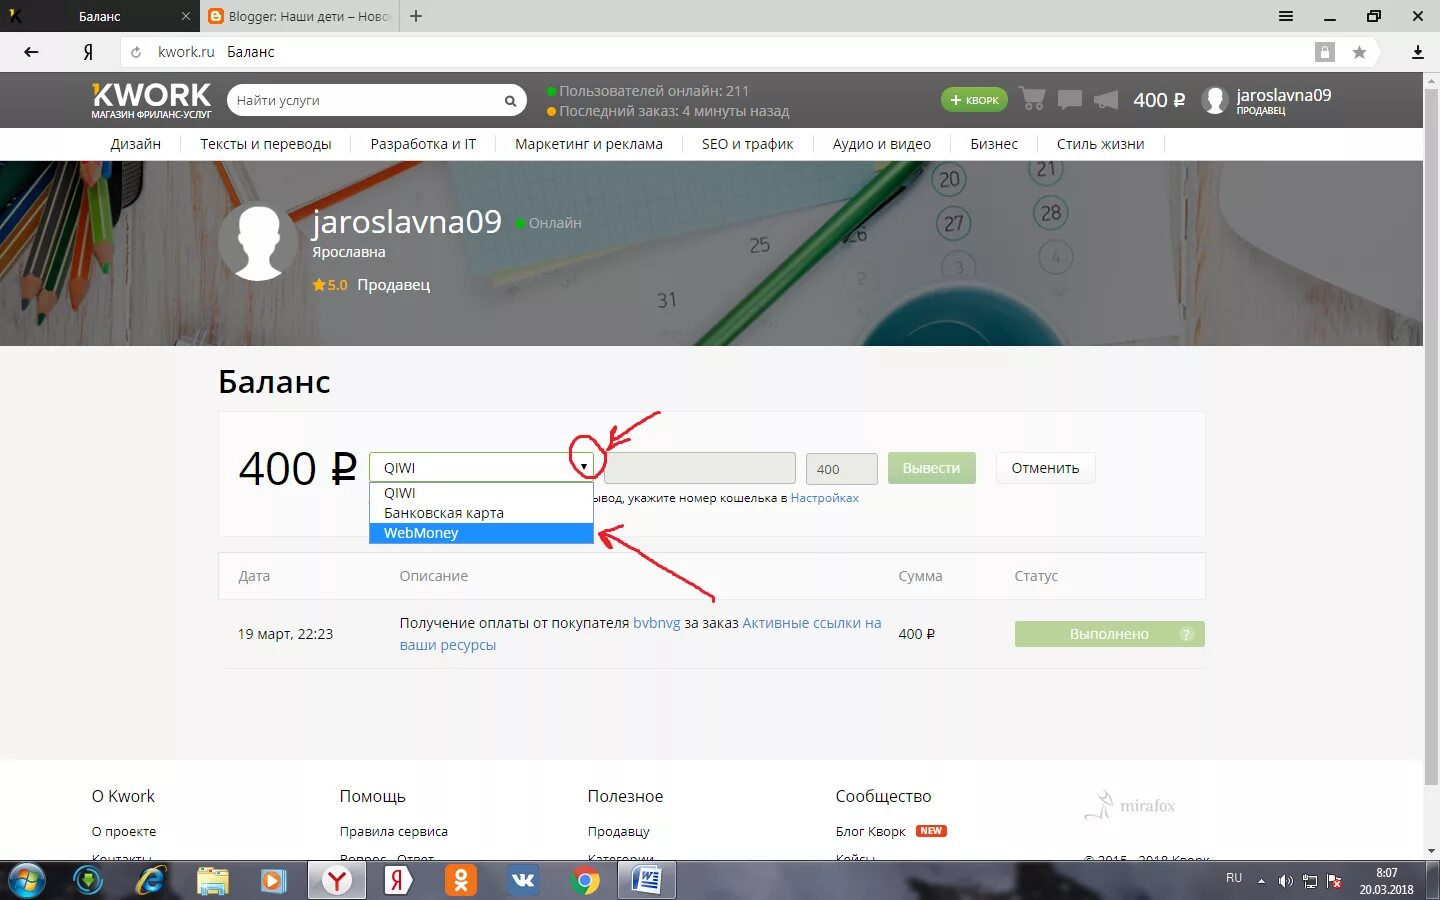The width and height of the screenshot is (1440, 900).
Task: Open the Блог Кворк footer link
Action: point(870,831)
